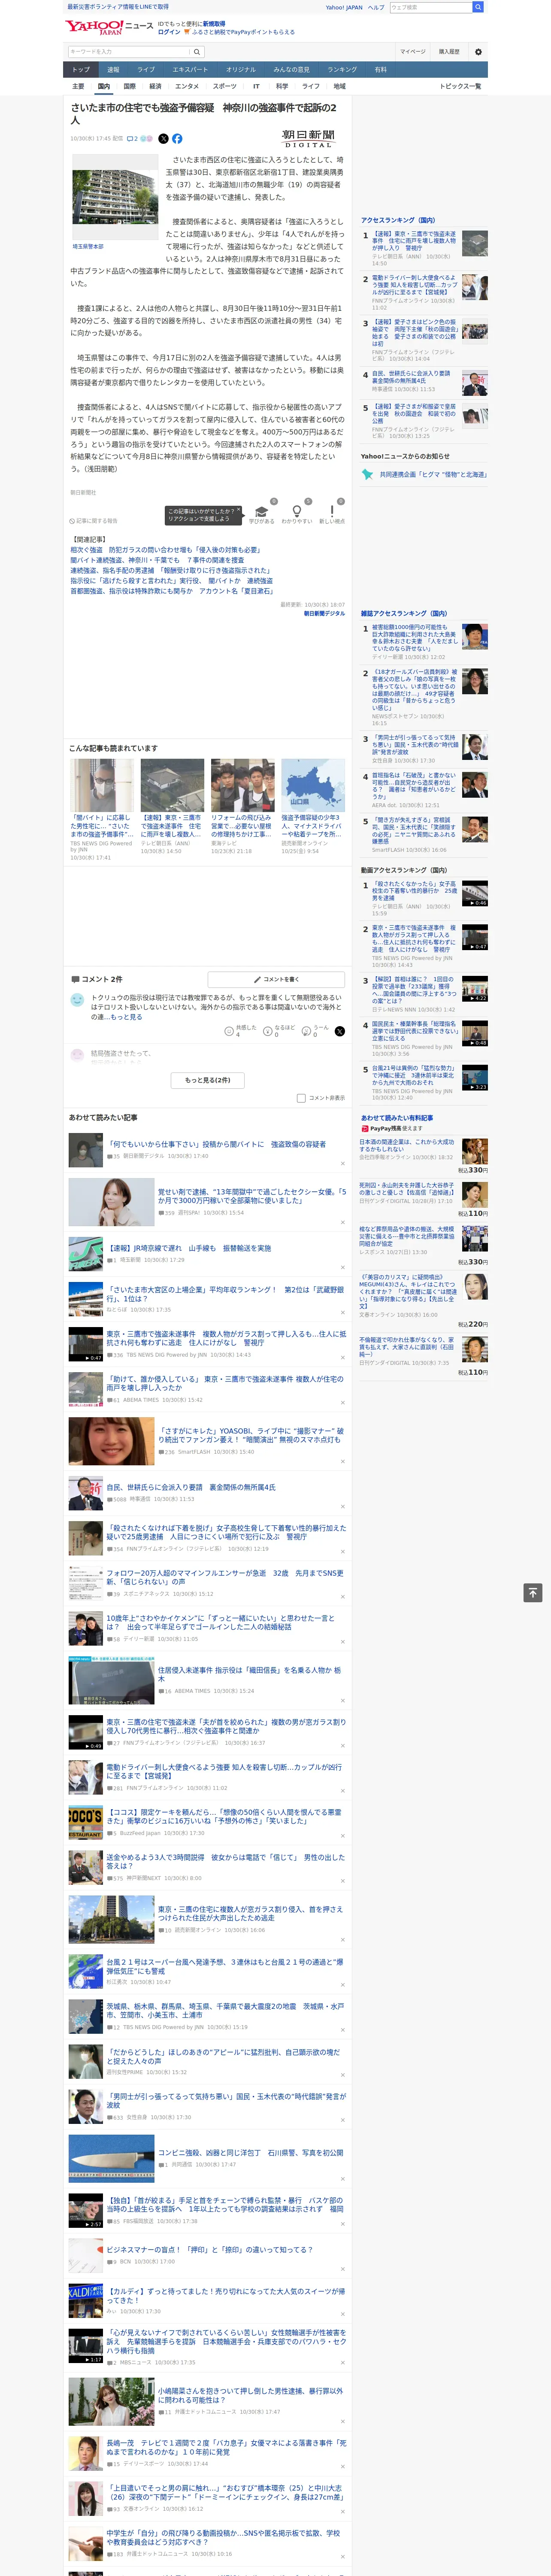Open the みんなの意見 navigation tab
This screenshot has width=551, height=2576.
coord(292,70)
